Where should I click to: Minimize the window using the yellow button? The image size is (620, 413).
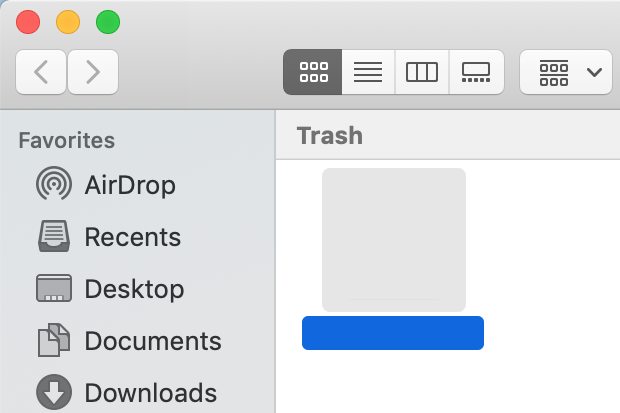[68, 22]
